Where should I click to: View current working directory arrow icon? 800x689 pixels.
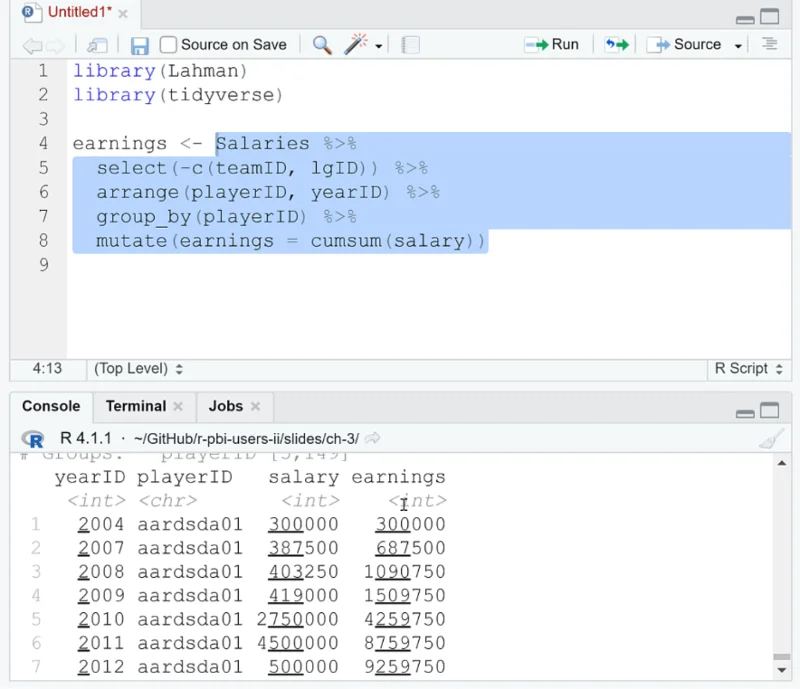(373, 438)
